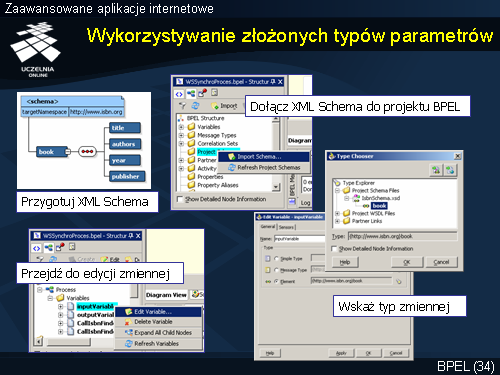Click publisher element in schema diagram
Image resolution: width=500 pixels, height=375 pixels.
127,176
